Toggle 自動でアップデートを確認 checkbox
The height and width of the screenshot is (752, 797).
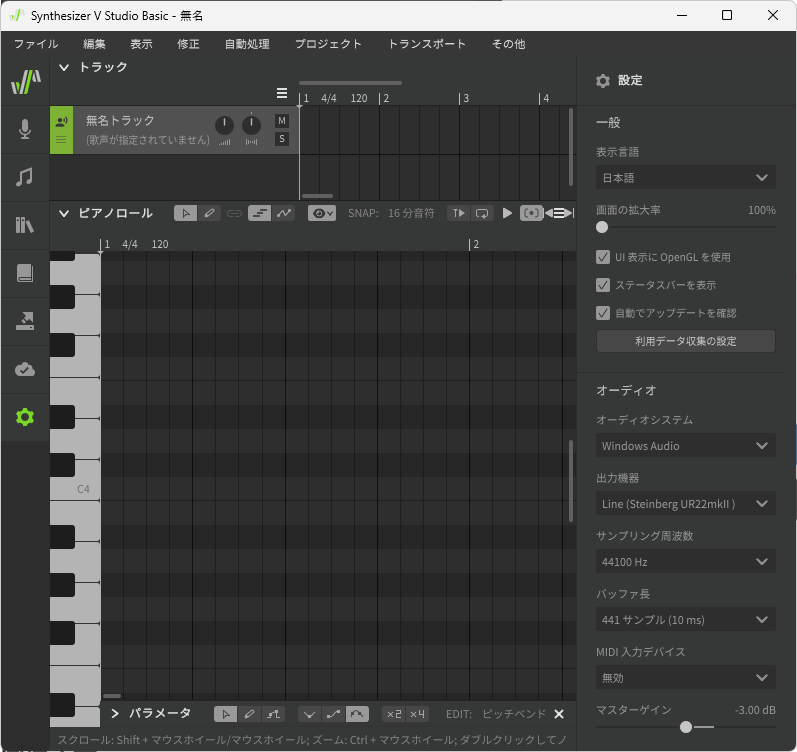click(603, 313)
